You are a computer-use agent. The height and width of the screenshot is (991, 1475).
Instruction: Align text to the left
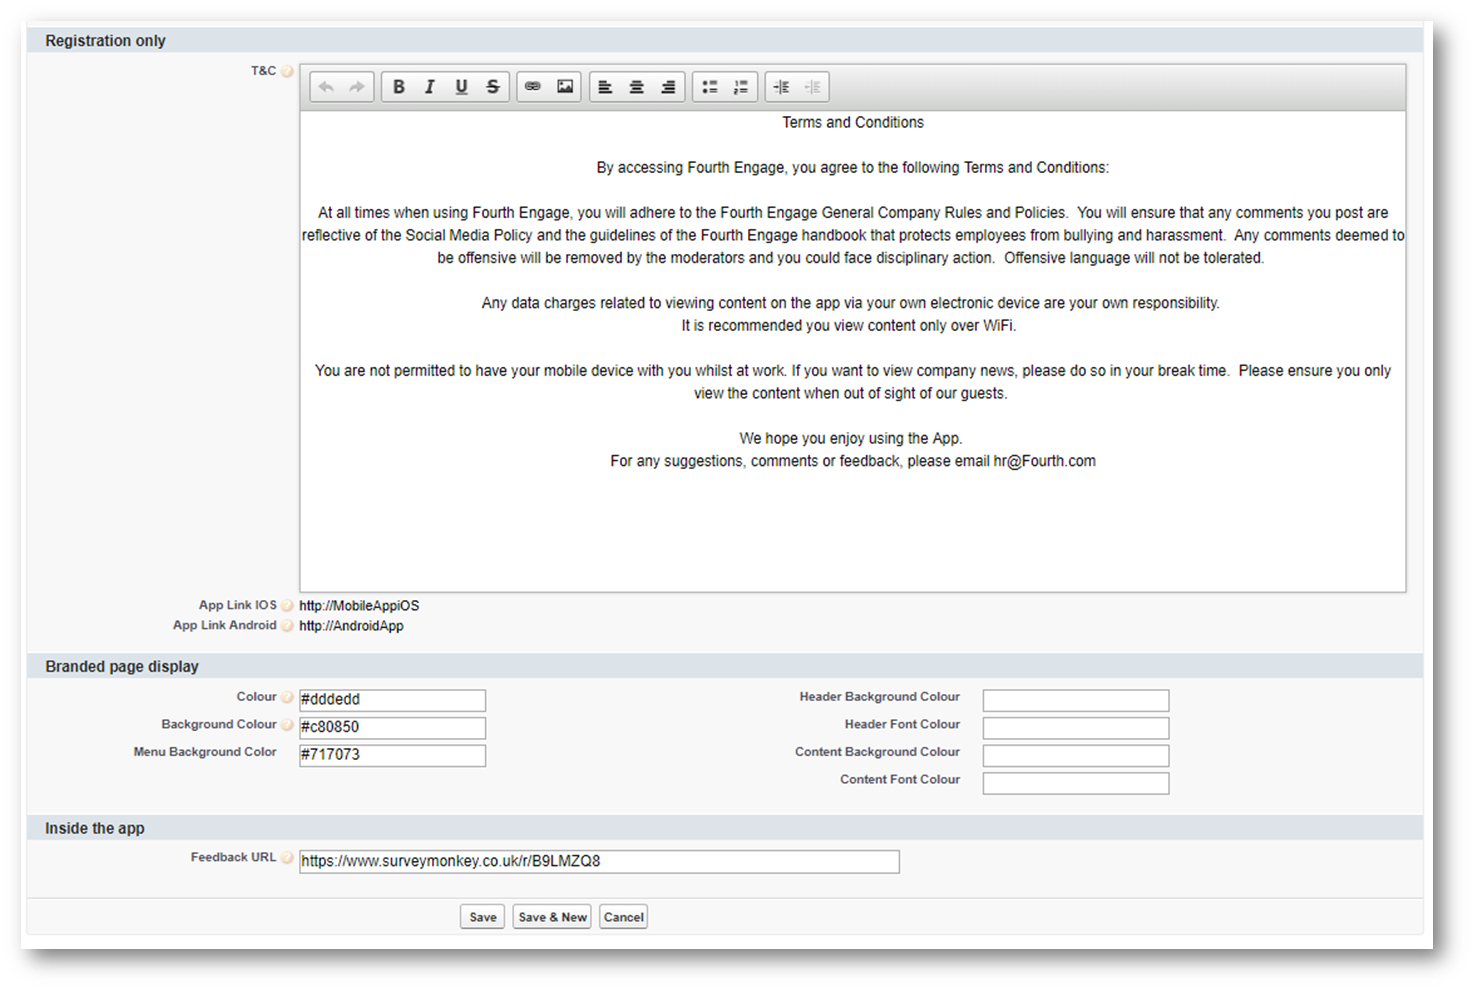[605, 87]
